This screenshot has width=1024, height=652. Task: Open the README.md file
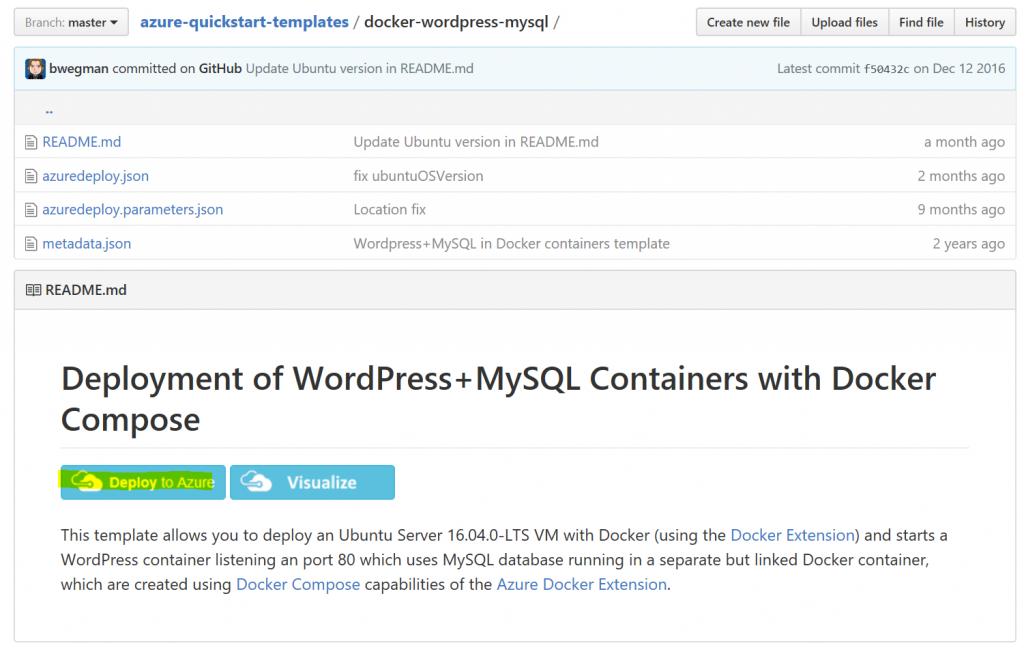pyautogui.click(x=82, y=142)
